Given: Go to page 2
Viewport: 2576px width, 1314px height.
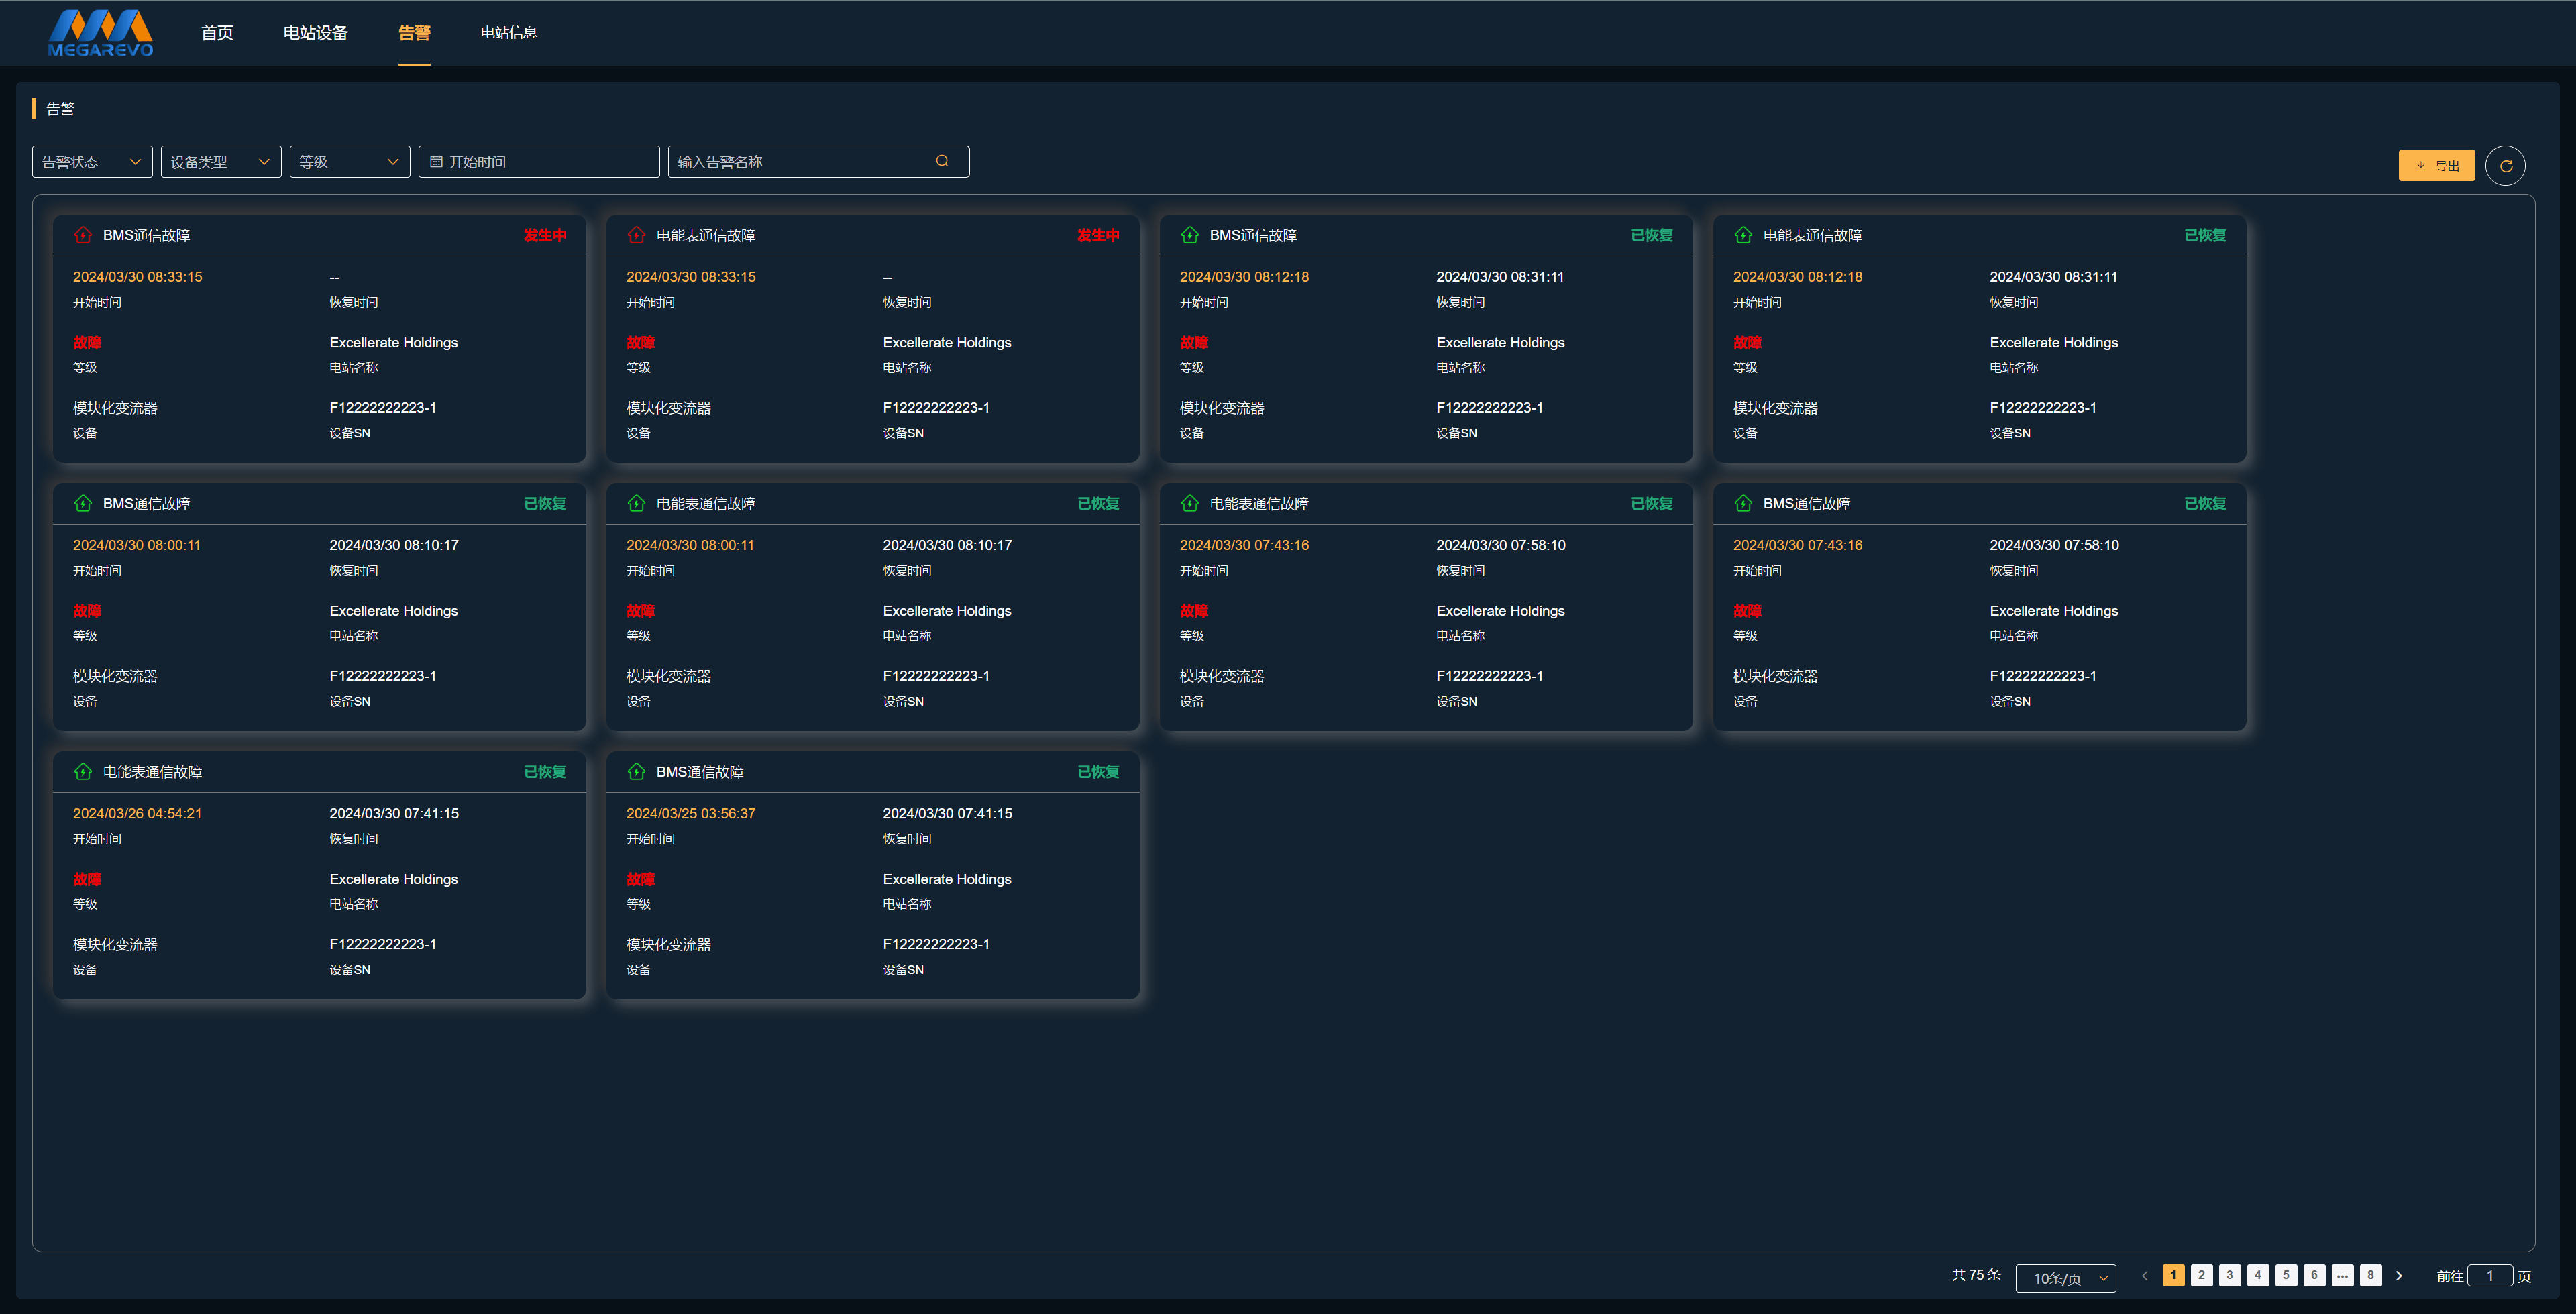Looking at the screenshot, I should tap(2201, 1275).
